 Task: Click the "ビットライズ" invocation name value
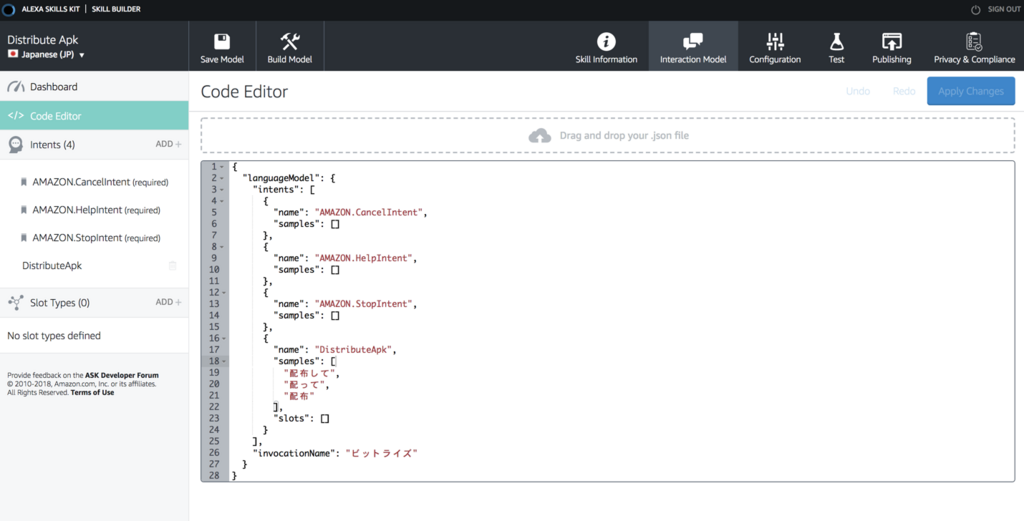pyautogui.click(x=381, y=453)
